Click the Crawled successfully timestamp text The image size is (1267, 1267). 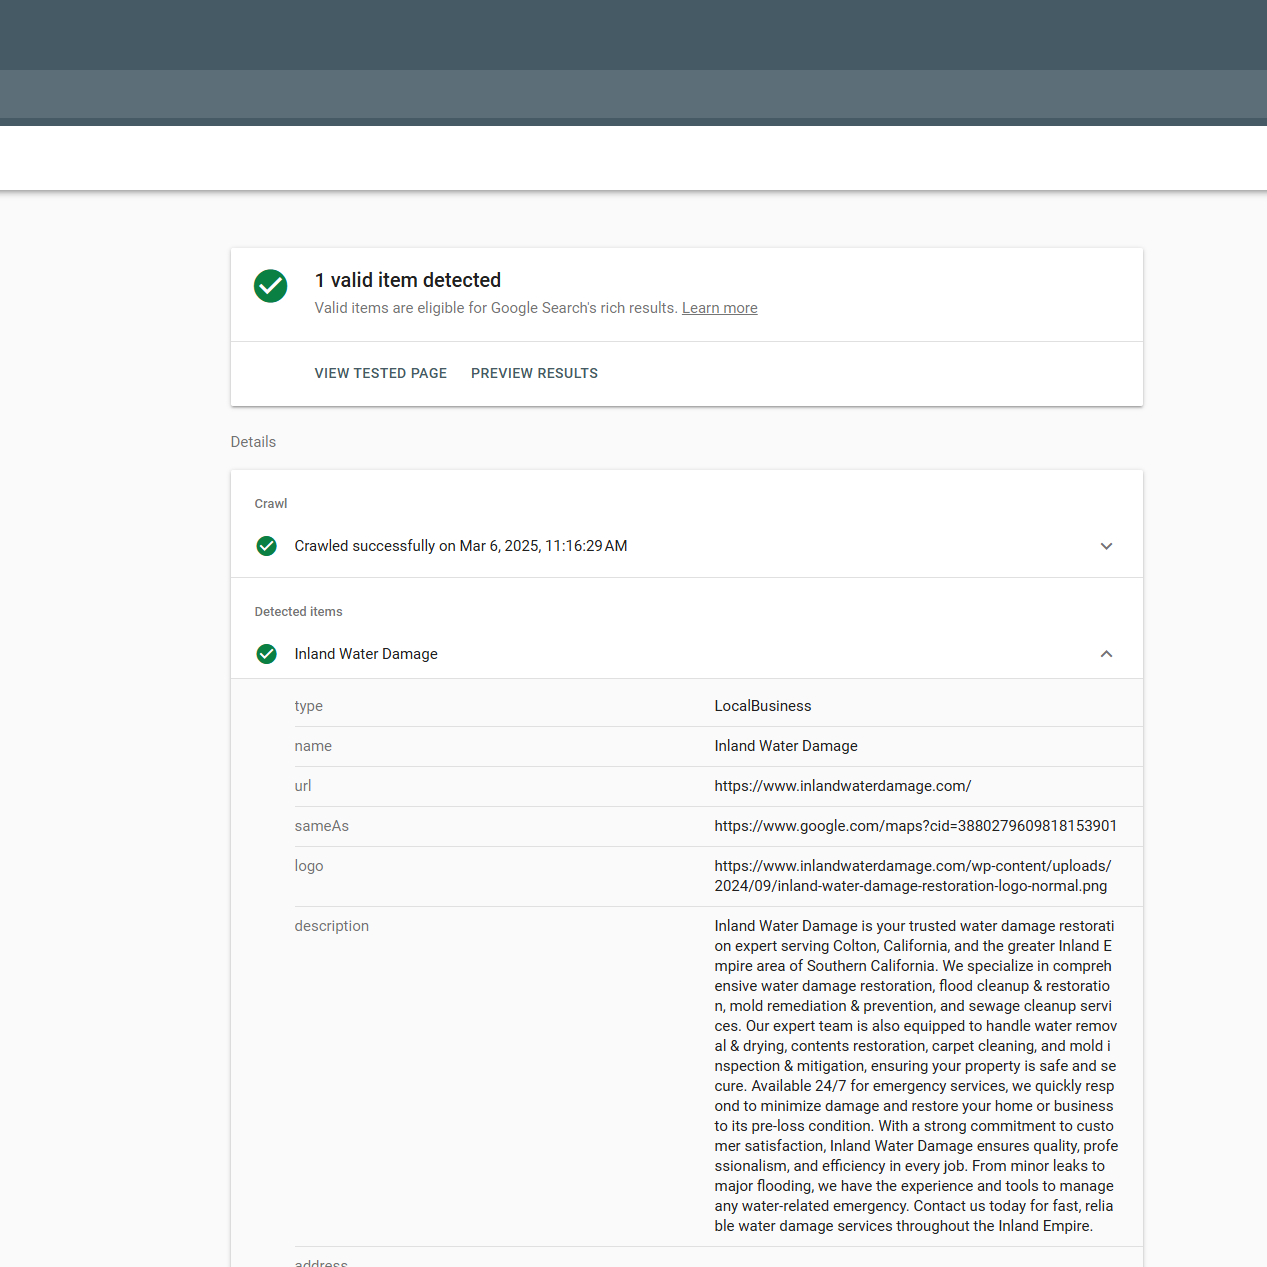point(460,546)
